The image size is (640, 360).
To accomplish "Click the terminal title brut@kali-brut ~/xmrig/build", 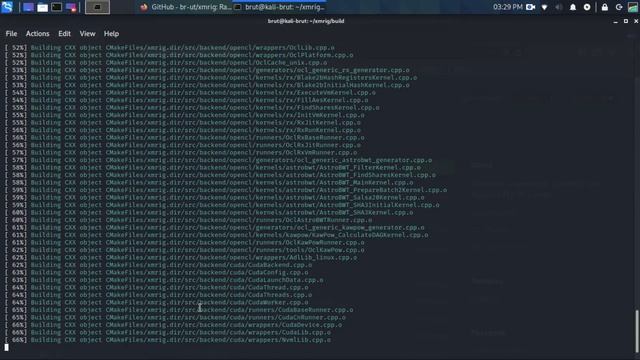I will [306, 21].
